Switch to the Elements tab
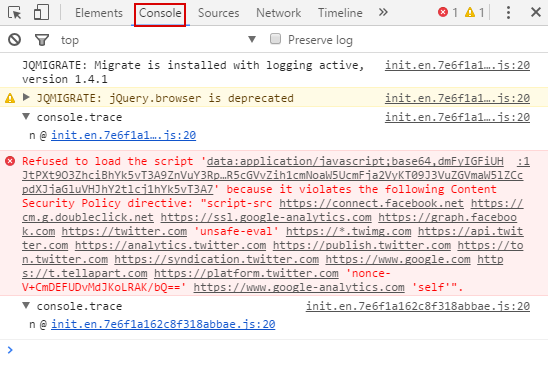548x366 pixels. (99, 13)
